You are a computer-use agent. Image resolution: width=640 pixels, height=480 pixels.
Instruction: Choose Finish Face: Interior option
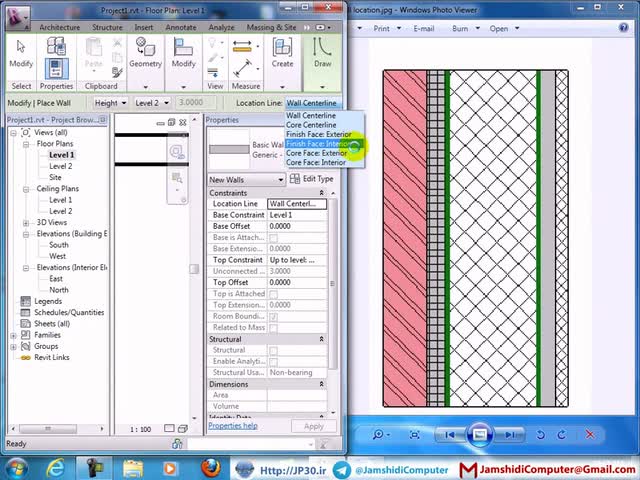click(x=324, y=144)
